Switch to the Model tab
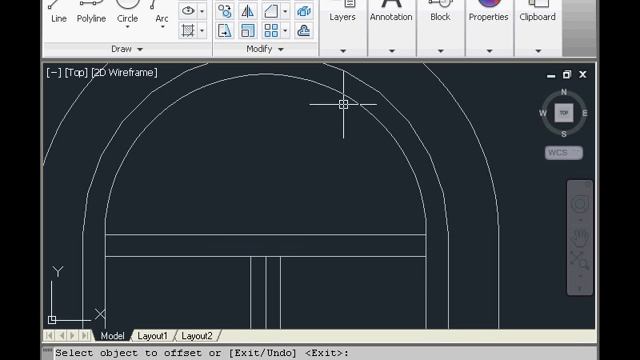The width and height of the screenshot is (640, 360). (112, 336)
